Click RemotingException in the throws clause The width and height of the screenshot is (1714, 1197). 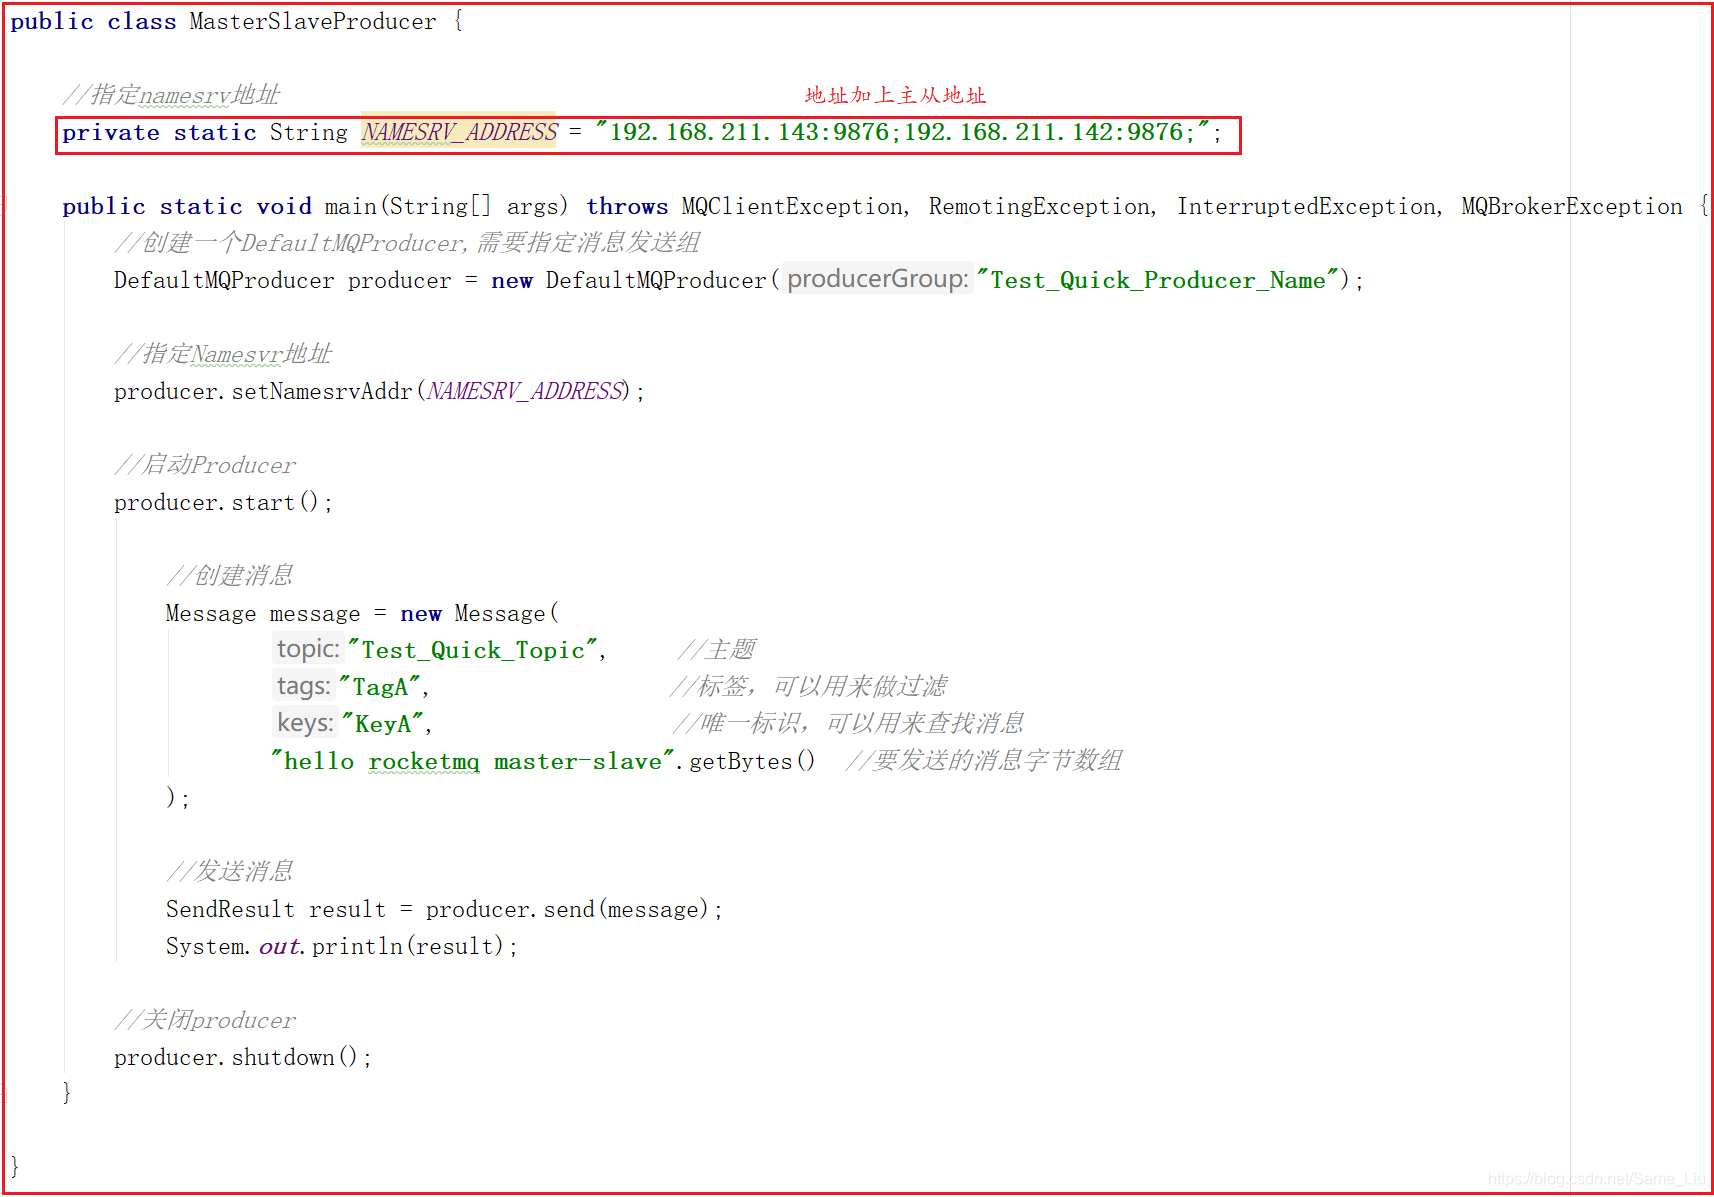pos(1039,206)
